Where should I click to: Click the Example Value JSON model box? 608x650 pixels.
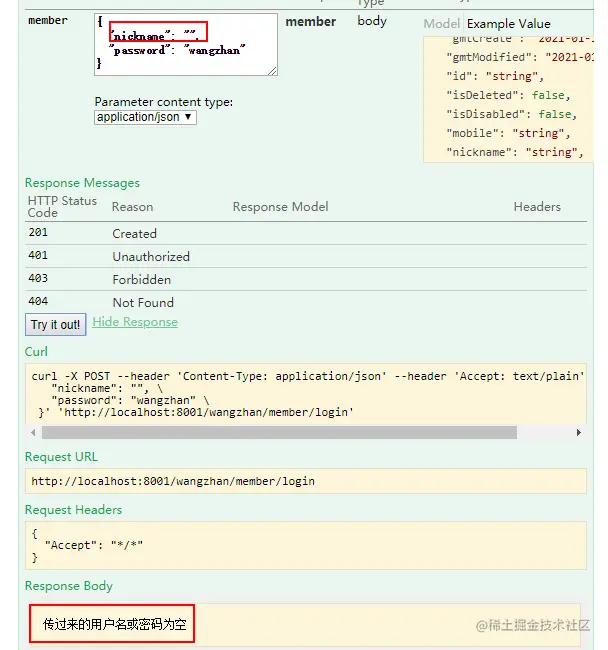pos(509,99)
